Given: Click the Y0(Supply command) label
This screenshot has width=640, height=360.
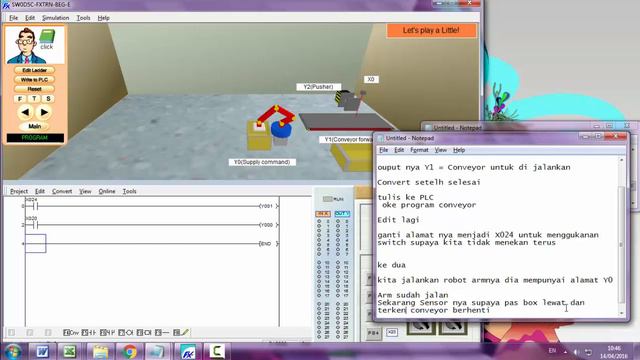Looking at the screenshot, I should pyautogui.click(x=262, y=162).
